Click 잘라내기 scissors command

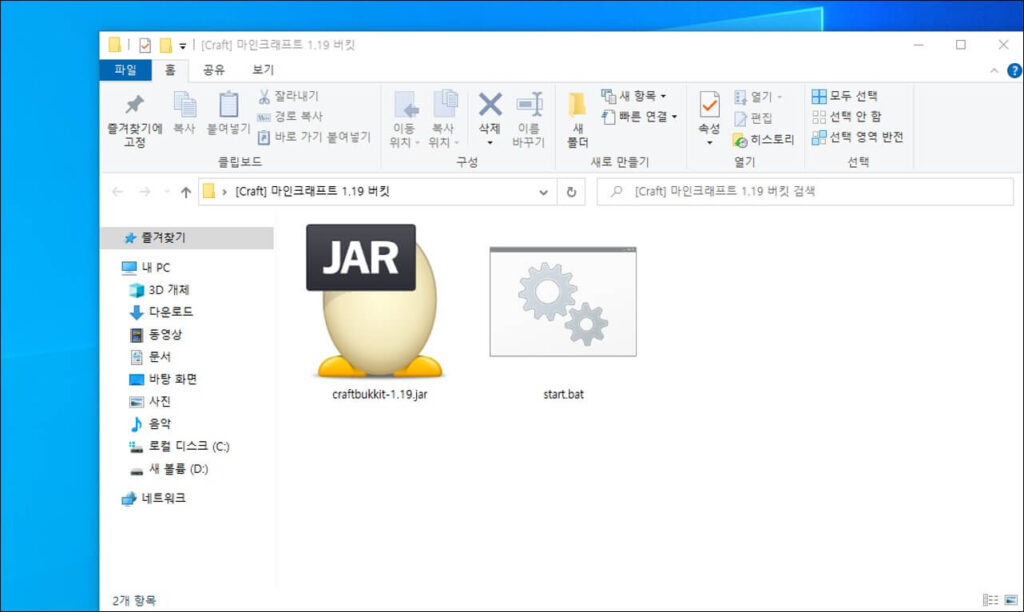pyautogui.click(x=288, y=96)
